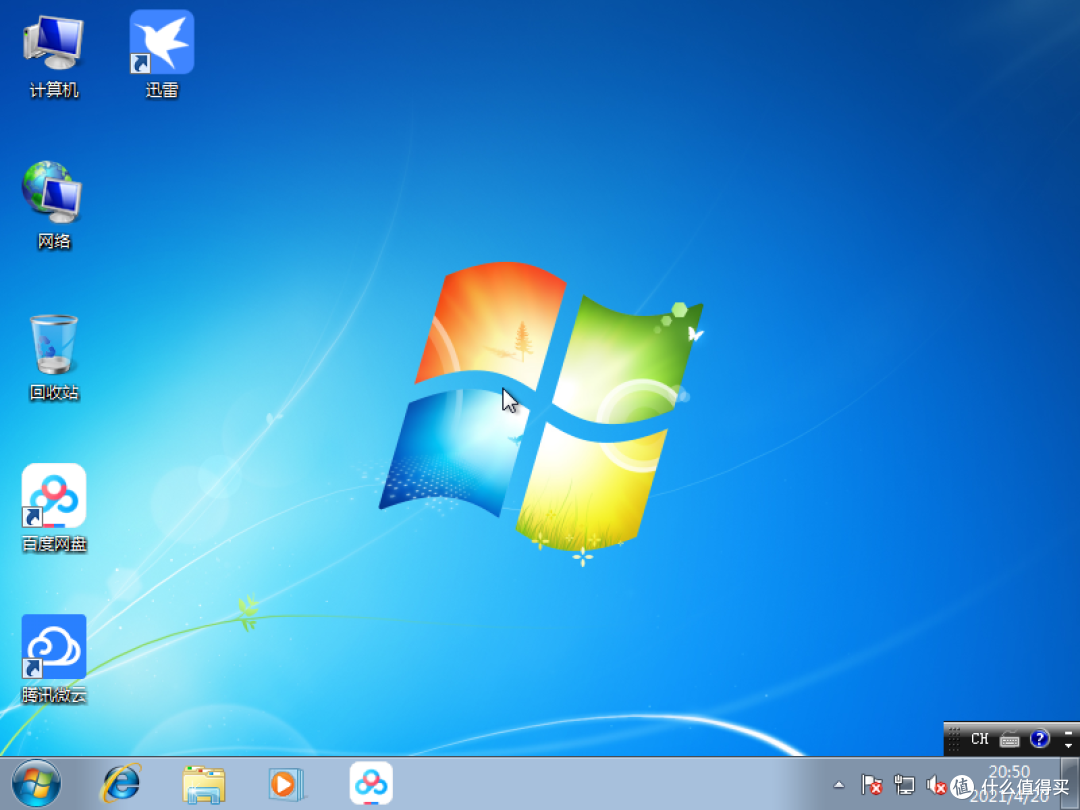Select the 计算机 (Computer) desktop icon

[x=54, y=56]
